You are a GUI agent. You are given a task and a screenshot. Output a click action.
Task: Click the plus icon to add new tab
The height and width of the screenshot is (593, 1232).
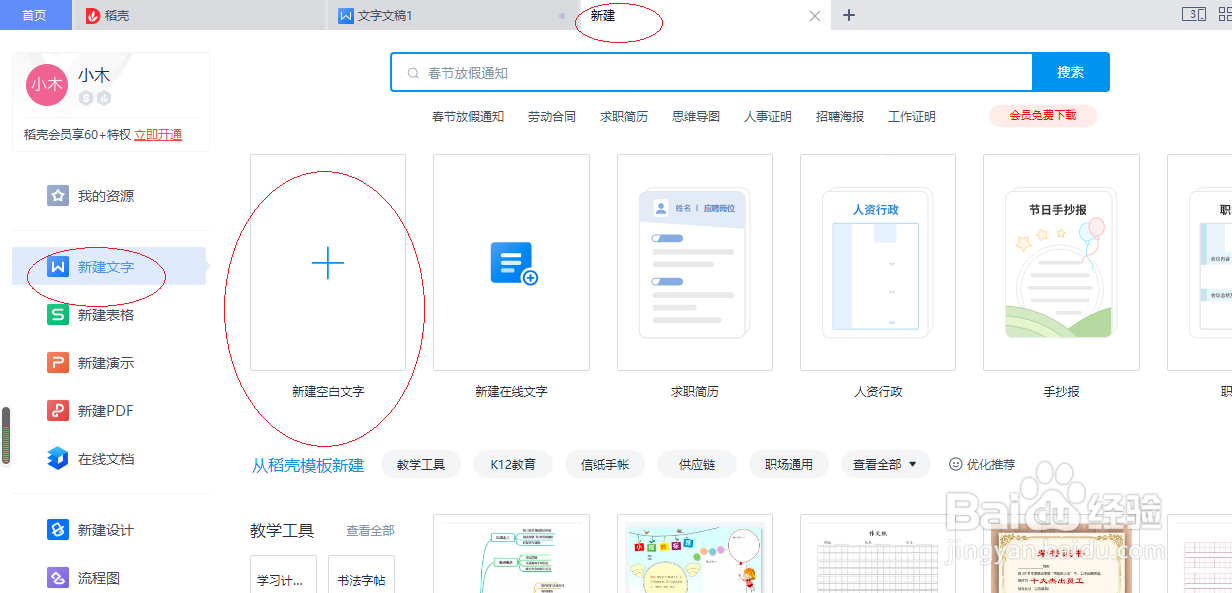[x=849, y=15]
